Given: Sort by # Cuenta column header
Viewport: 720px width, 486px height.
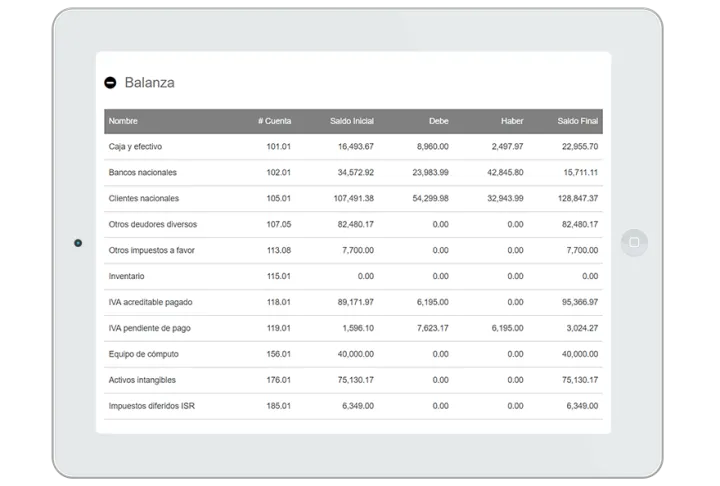Looking at the screenshot, I should click(274, 121).
